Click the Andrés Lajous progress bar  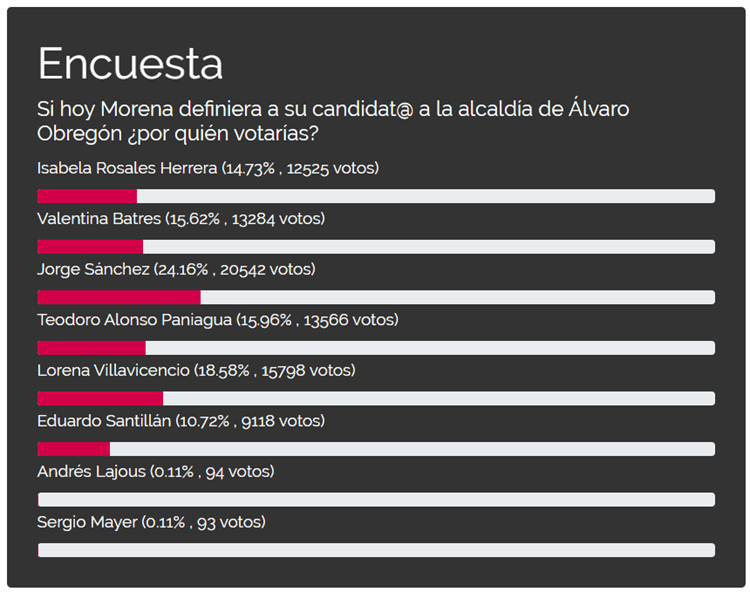[376, 499]
